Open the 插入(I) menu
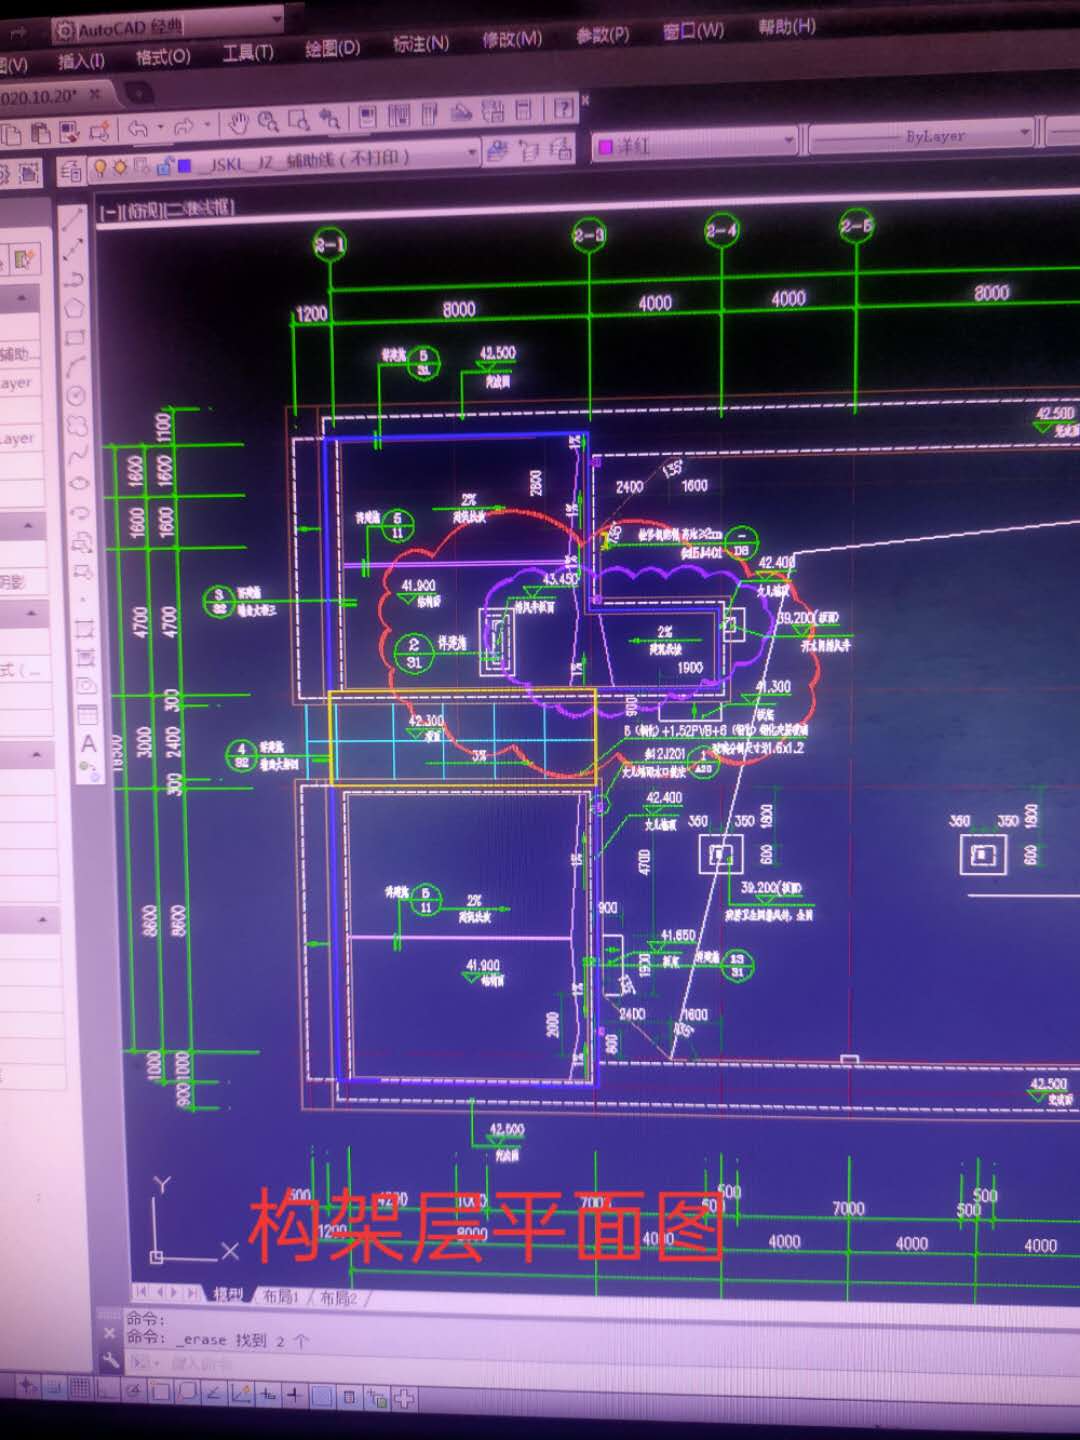1080x1440 pixels. coord(80,61)
